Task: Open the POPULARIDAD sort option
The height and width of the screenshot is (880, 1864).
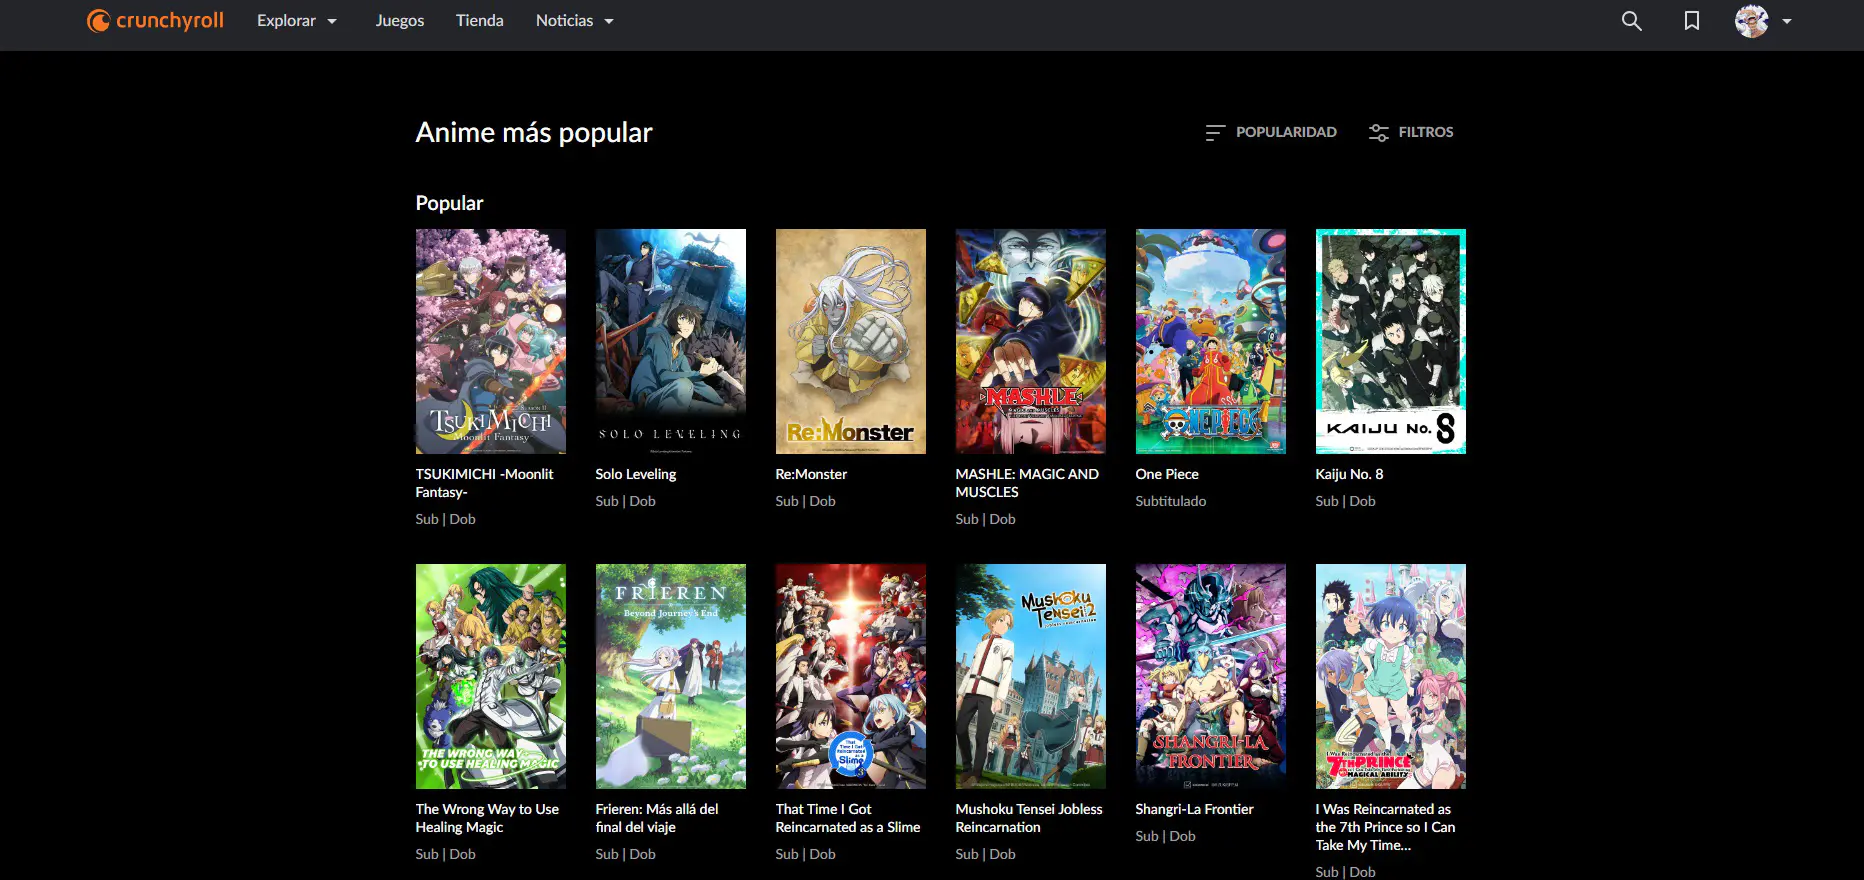Action: tap(1271, 132)
